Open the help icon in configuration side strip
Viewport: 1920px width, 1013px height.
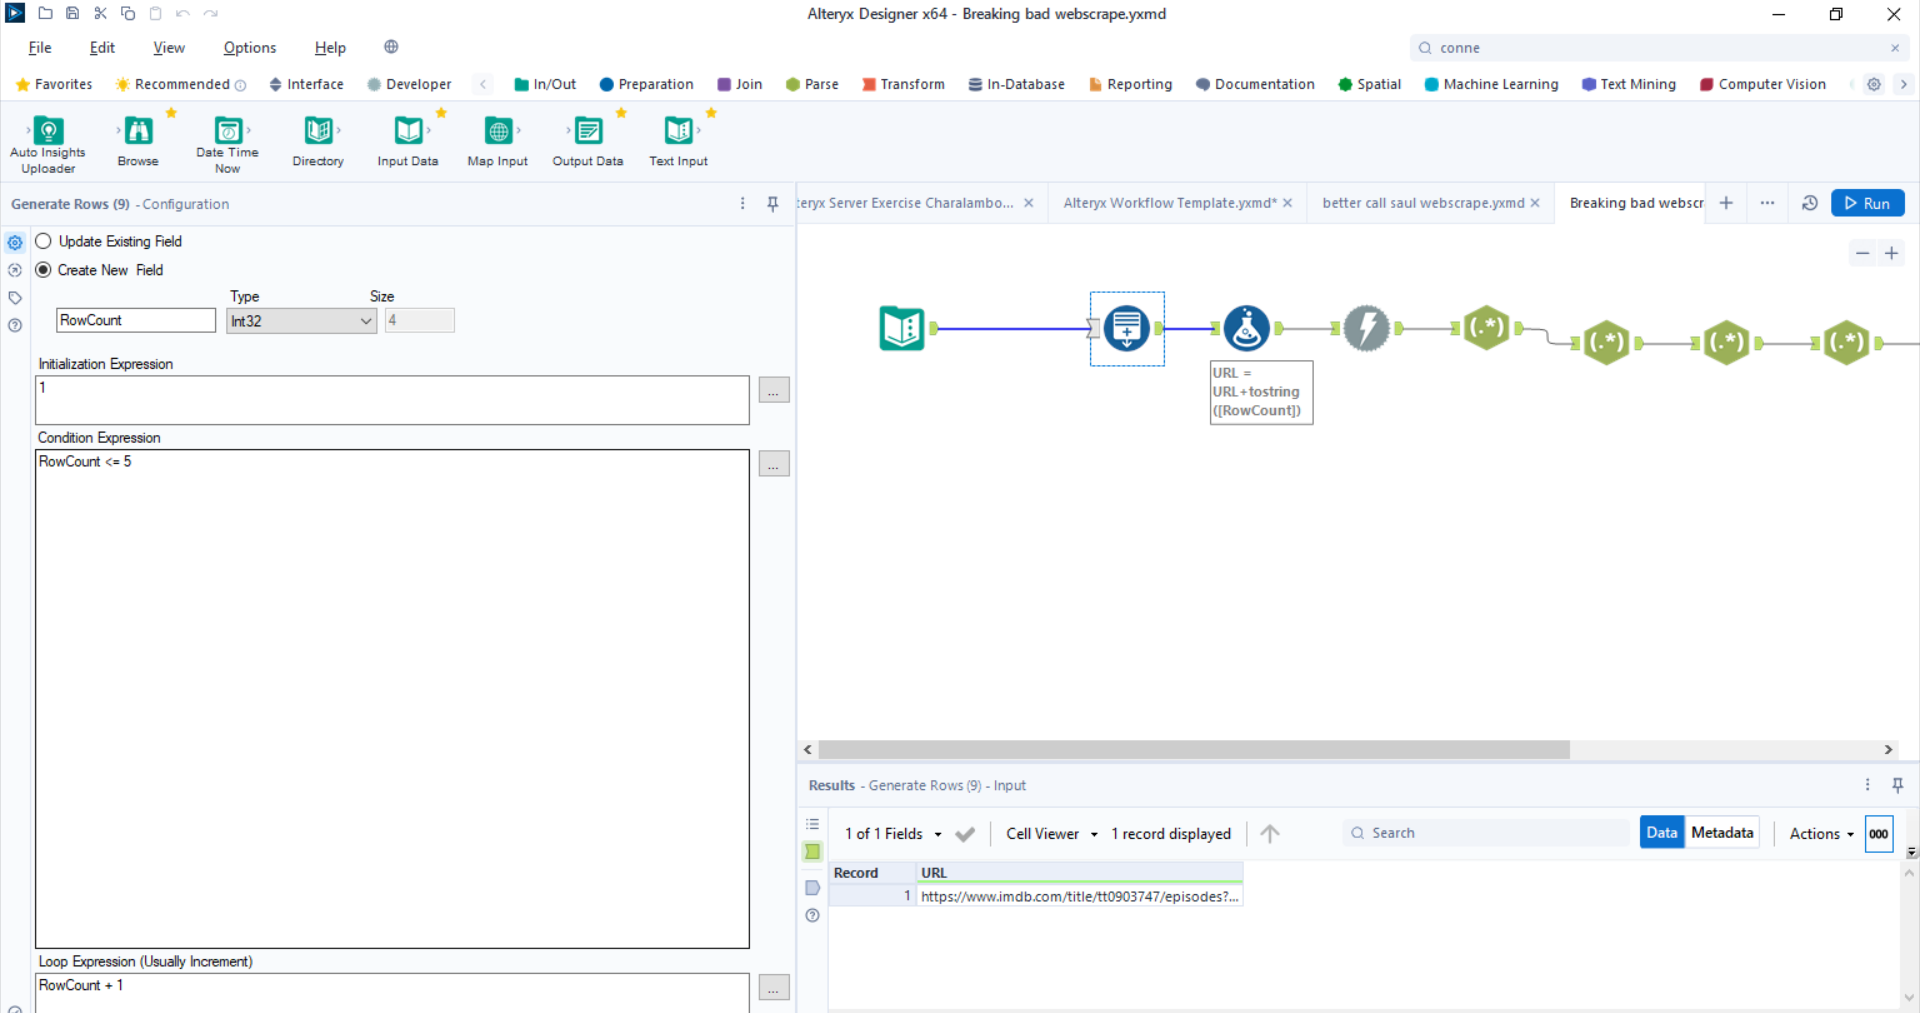[15, 325]
